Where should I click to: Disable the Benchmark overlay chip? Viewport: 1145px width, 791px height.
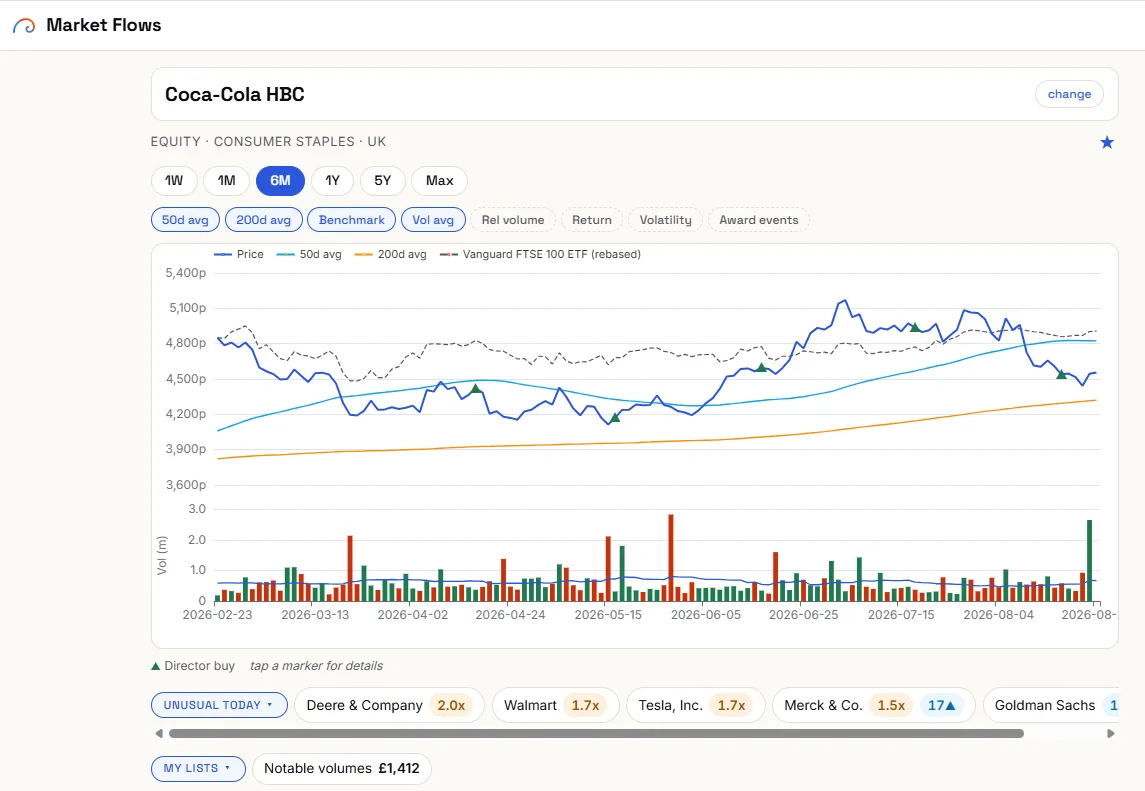[x=351, y=220]
